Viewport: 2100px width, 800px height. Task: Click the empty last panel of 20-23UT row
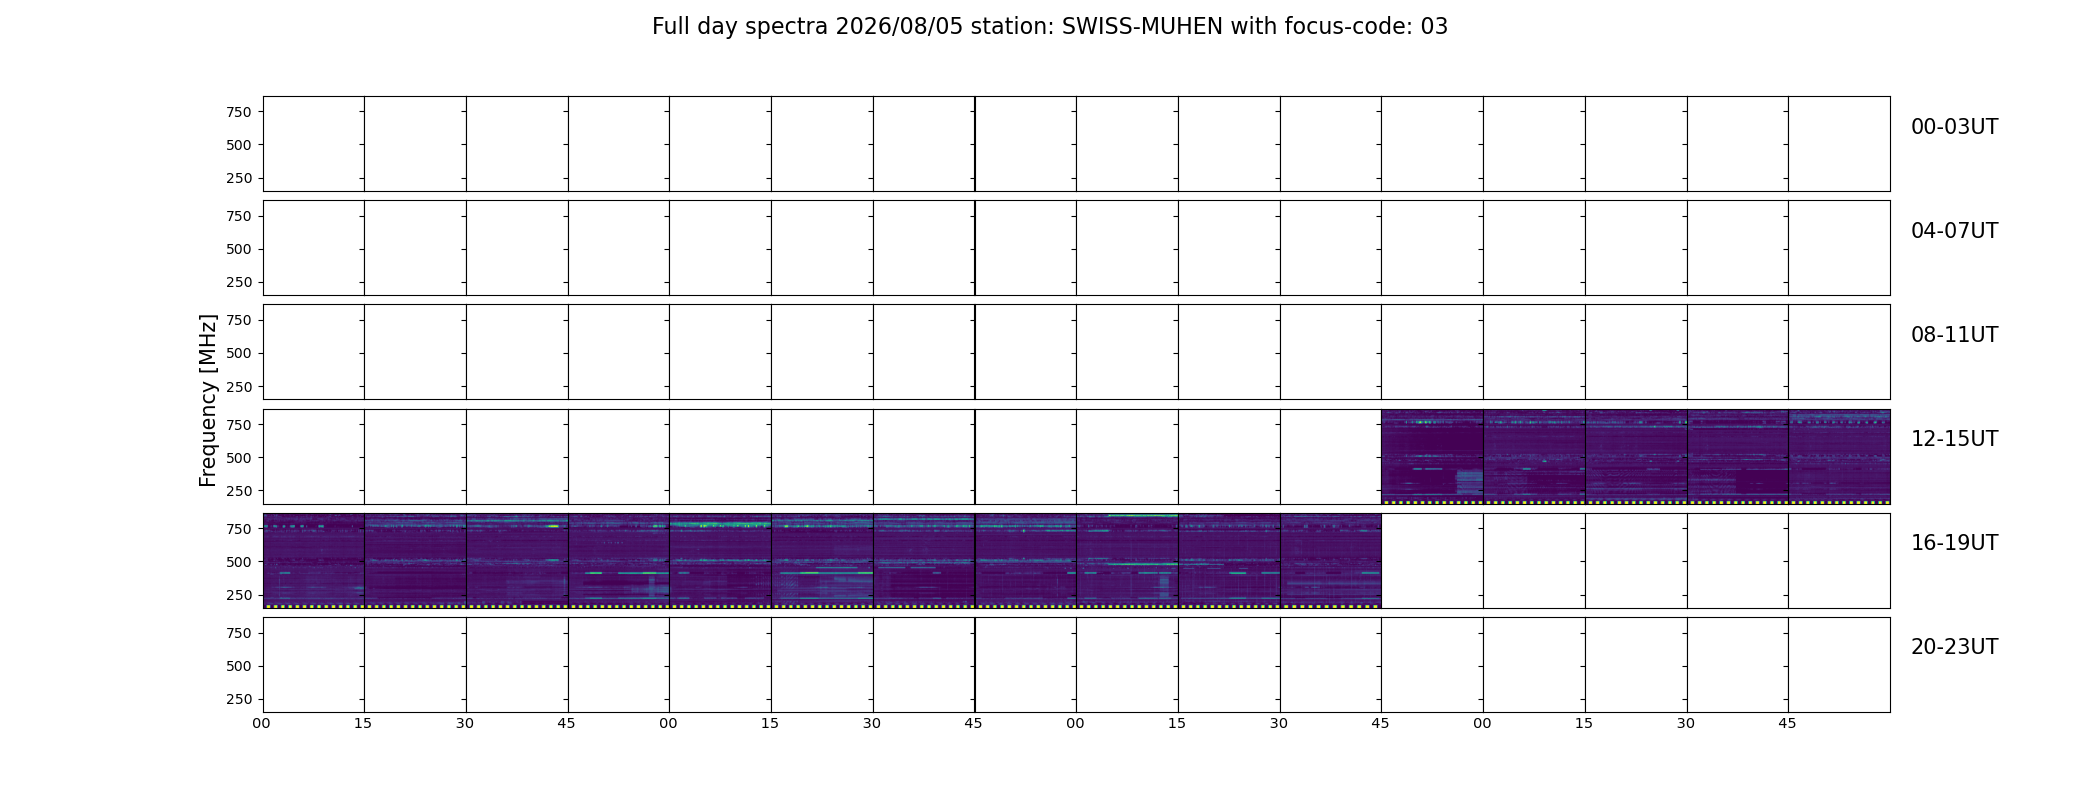pyautogui.click(x=1839, y=664)
